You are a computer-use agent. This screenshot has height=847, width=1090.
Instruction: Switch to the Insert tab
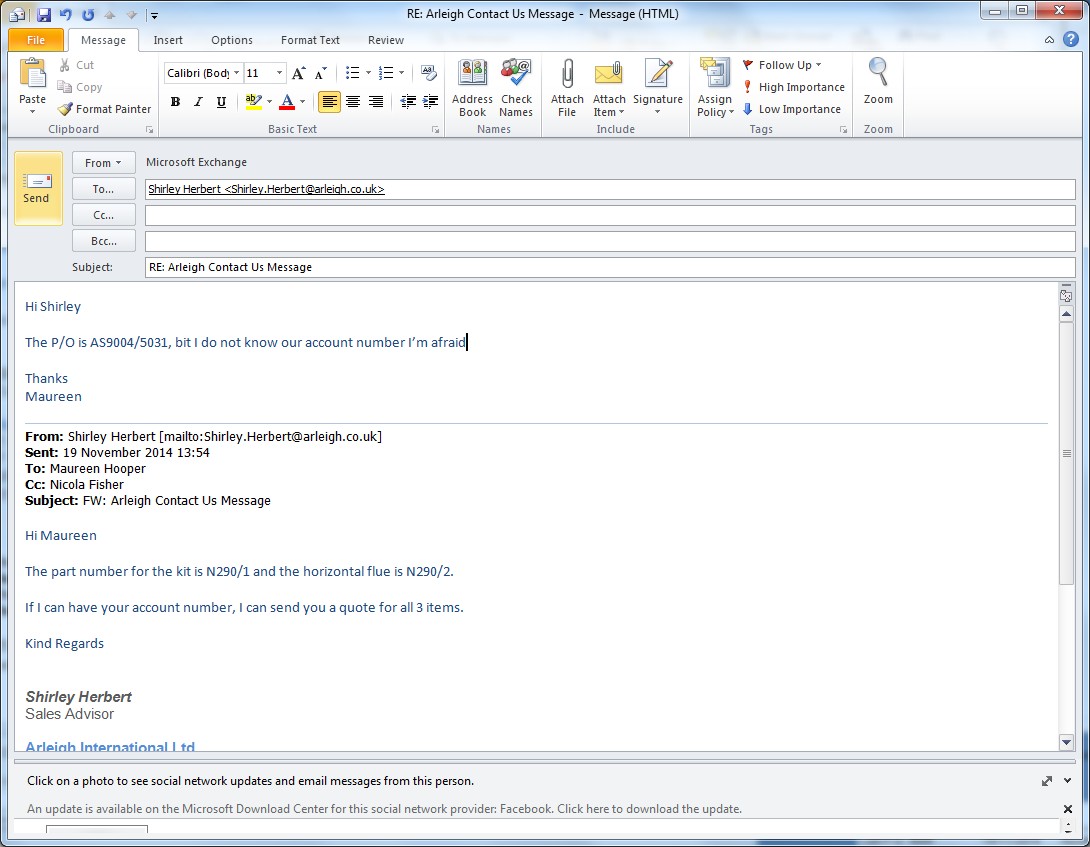pyautogui.click(x=168, y=40)
